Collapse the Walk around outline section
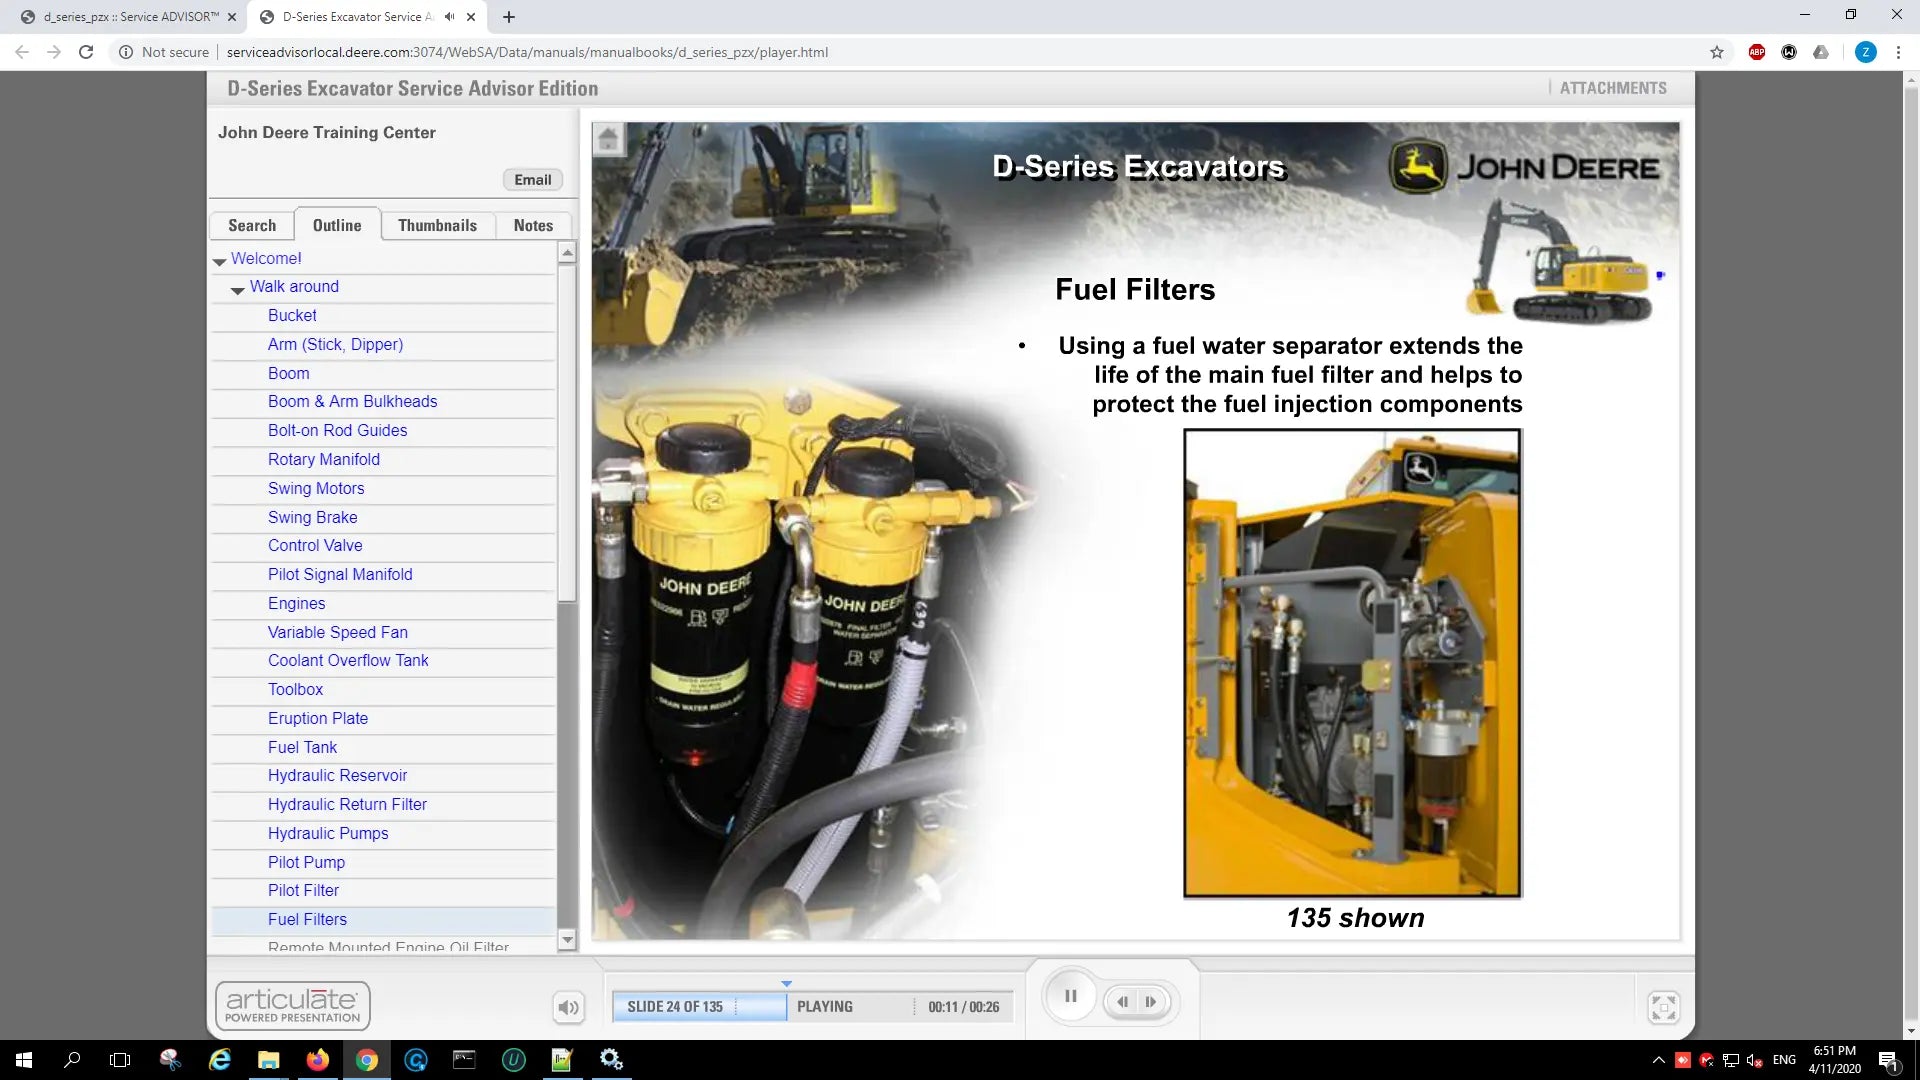Screen dimensions: 1920x1080 click(x=237, y=291)
